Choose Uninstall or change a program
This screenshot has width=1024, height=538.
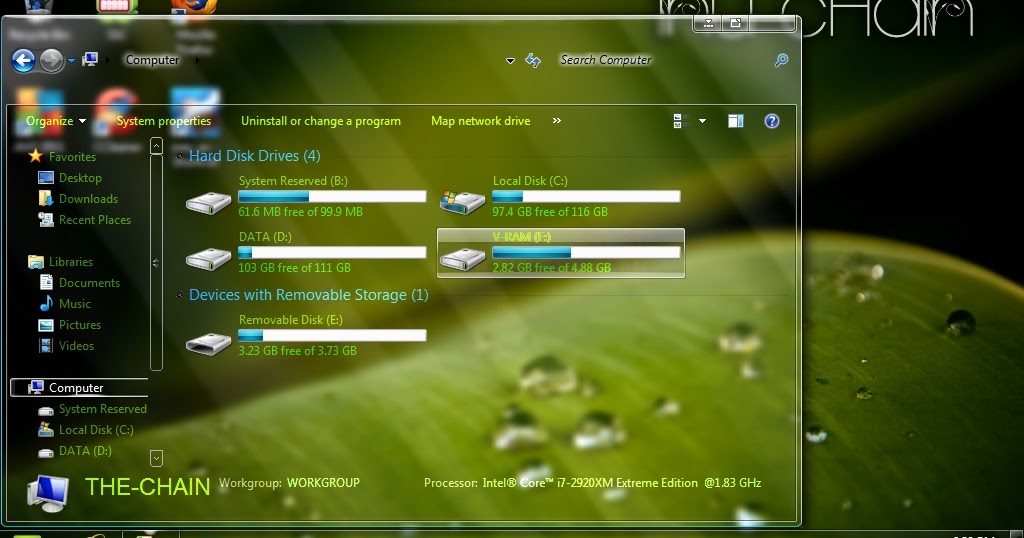321,121
